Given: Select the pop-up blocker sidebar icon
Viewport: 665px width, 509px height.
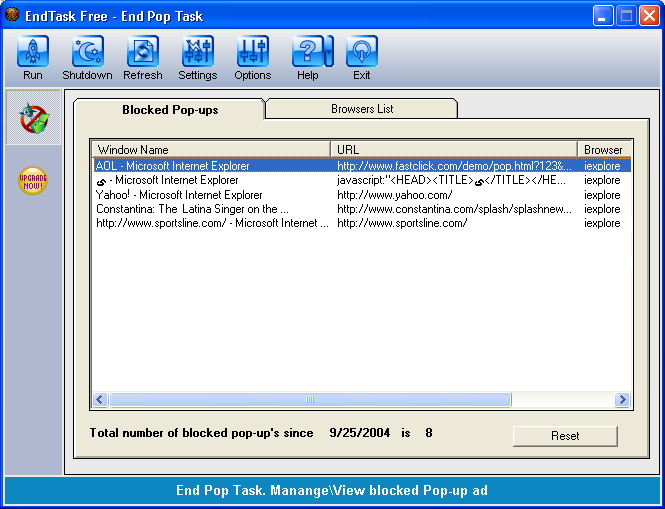Looking at the screenshot, I should [x=34, y=117].
